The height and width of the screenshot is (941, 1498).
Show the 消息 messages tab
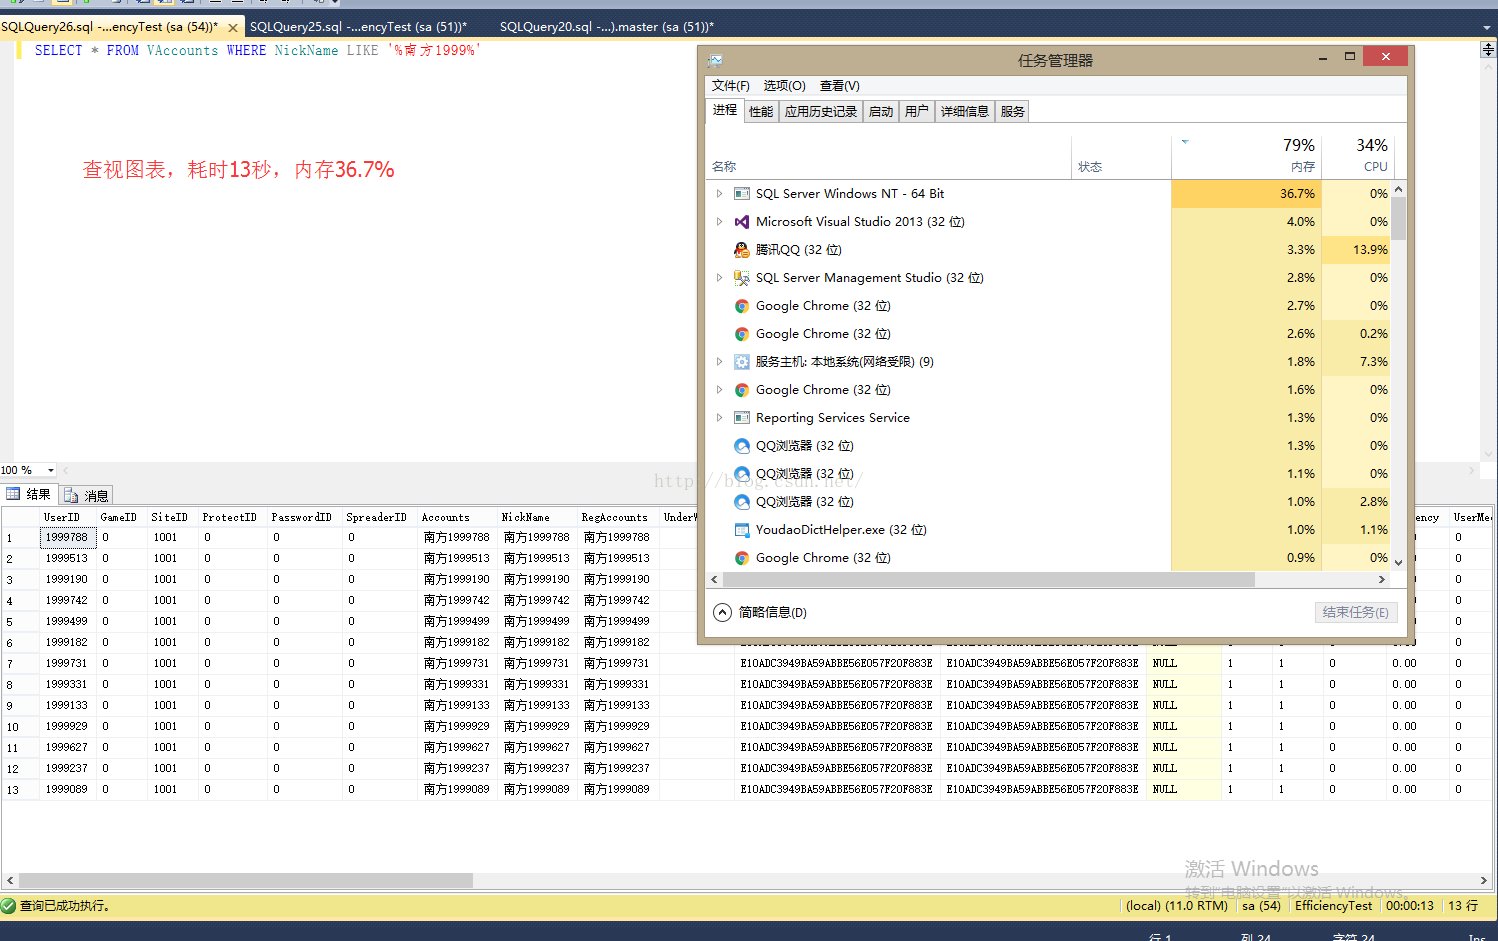(x=87, y=495)
